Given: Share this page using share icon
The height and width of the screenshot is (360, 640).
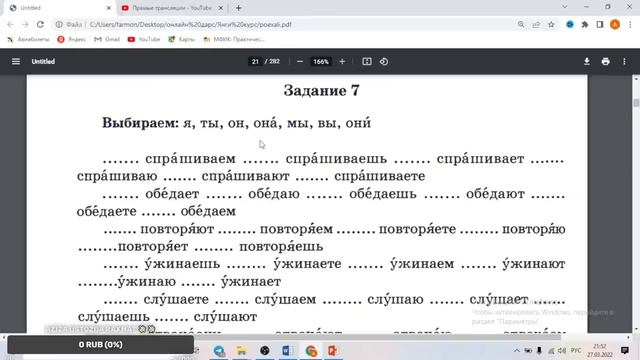Looking at the screenshot, I should point(536,24).
